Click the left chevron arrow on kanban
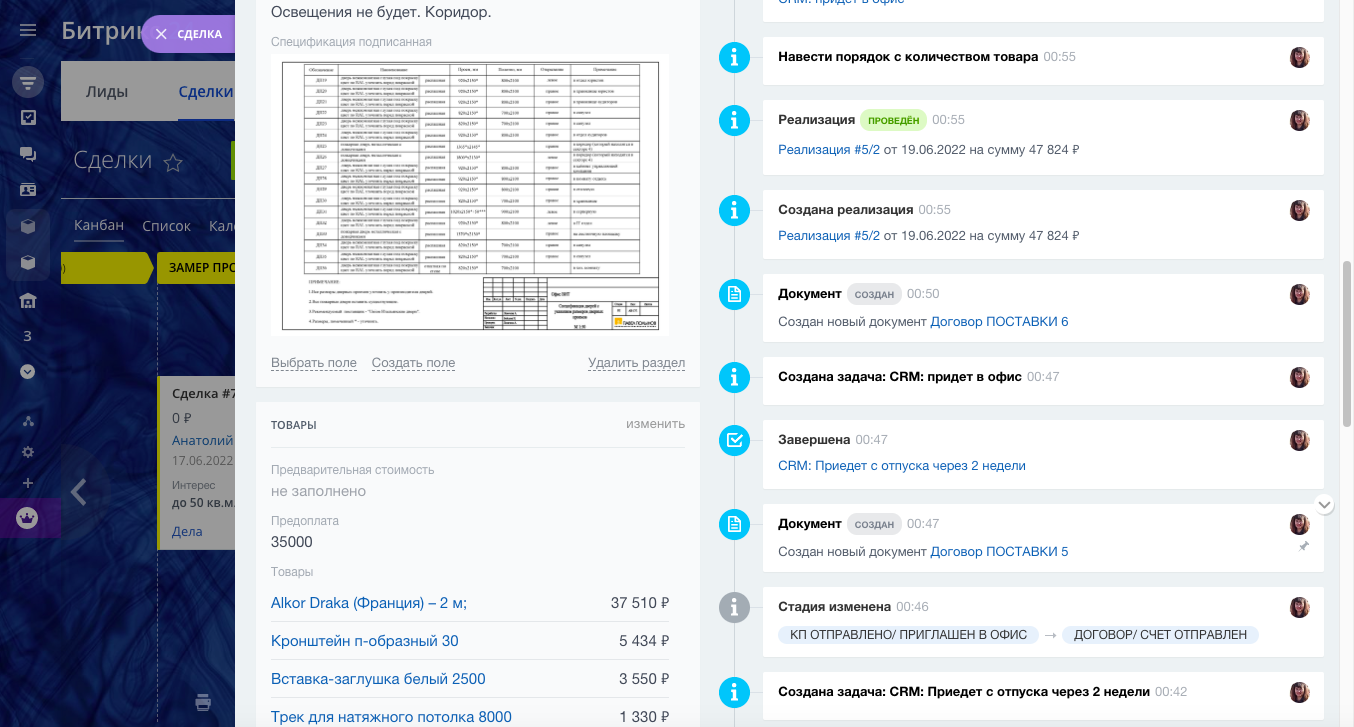This screenshot has width=1354, height=727. coord(78,491)
